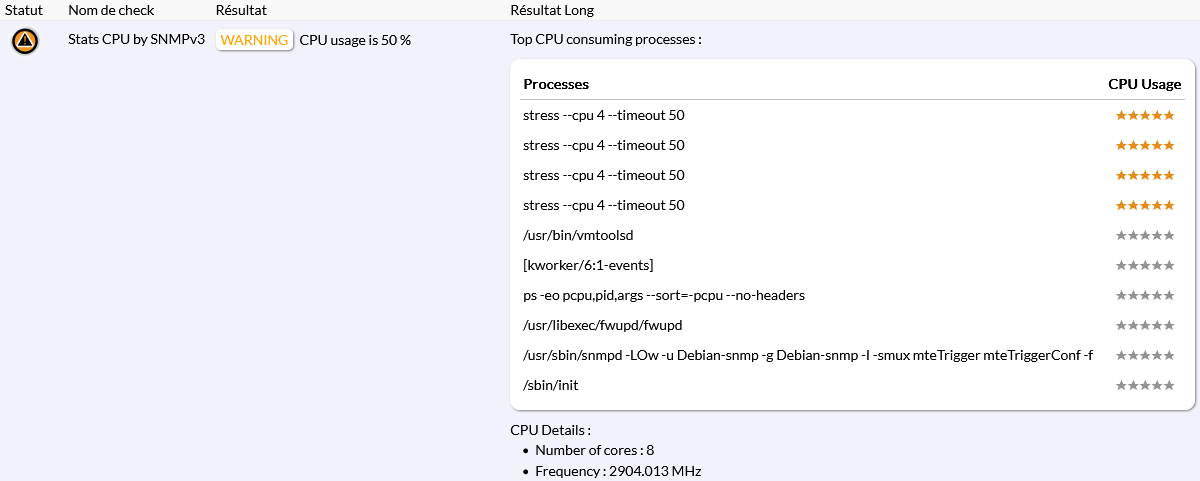Click the star rating for the ps -eo process

(x=1144, y=296)
